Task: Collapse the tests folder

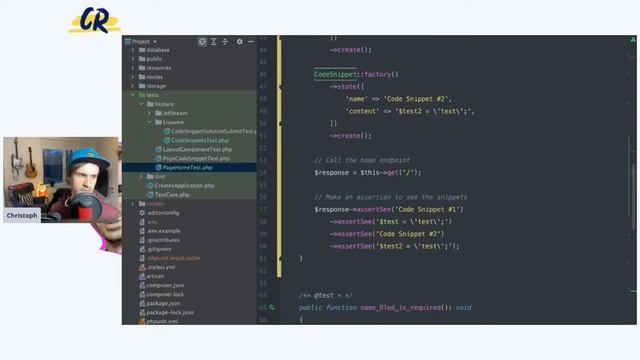Action: (133, 95)
